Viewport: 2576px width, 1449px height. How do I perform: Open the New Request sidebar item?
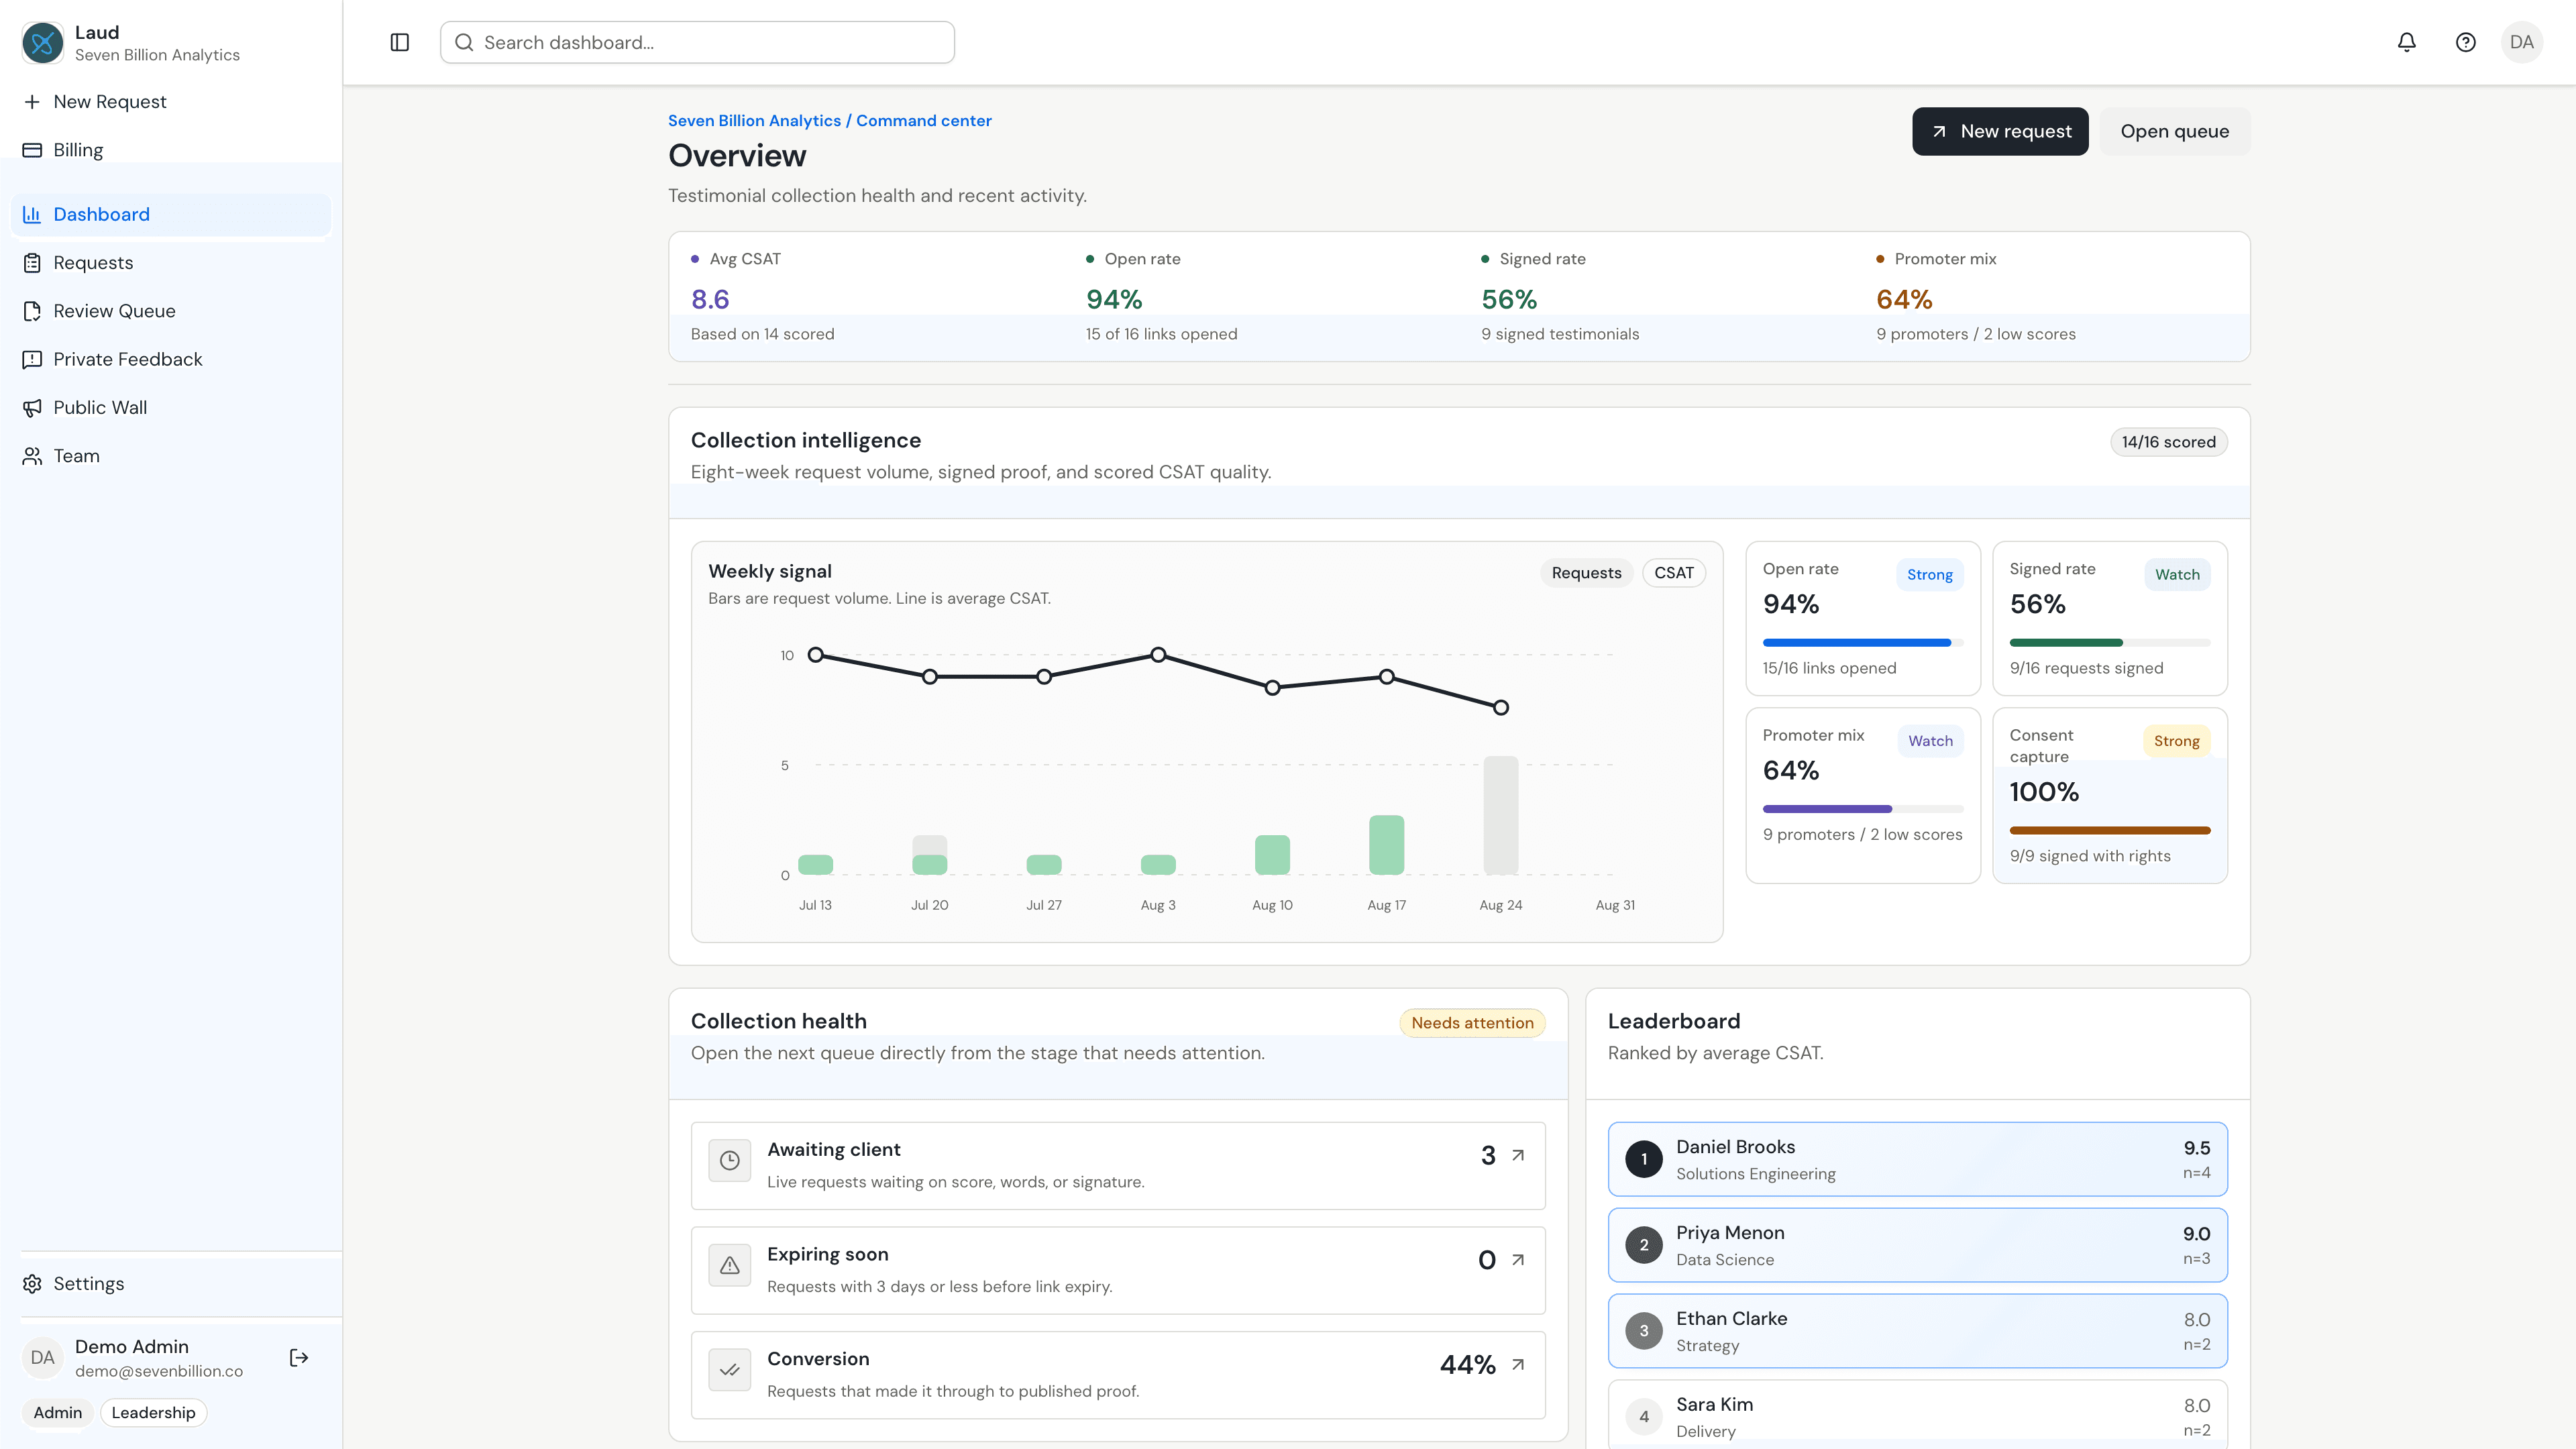171,101
